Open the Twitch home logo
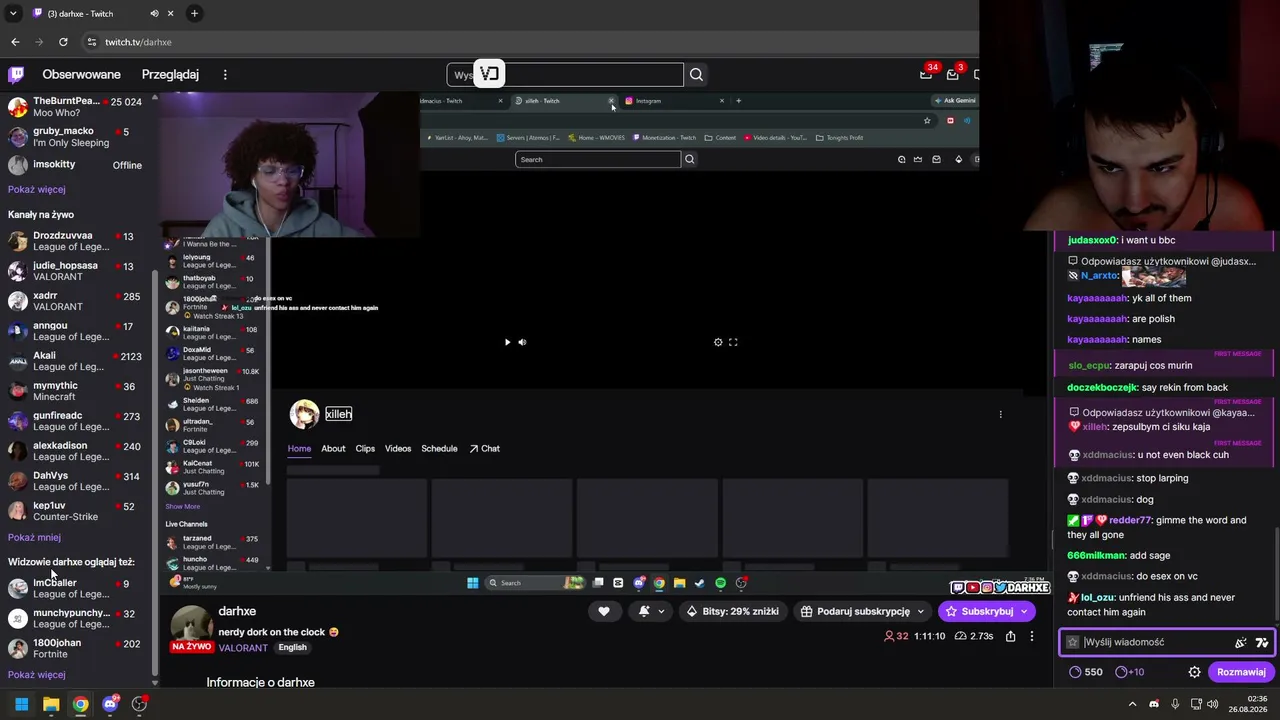 16,74
